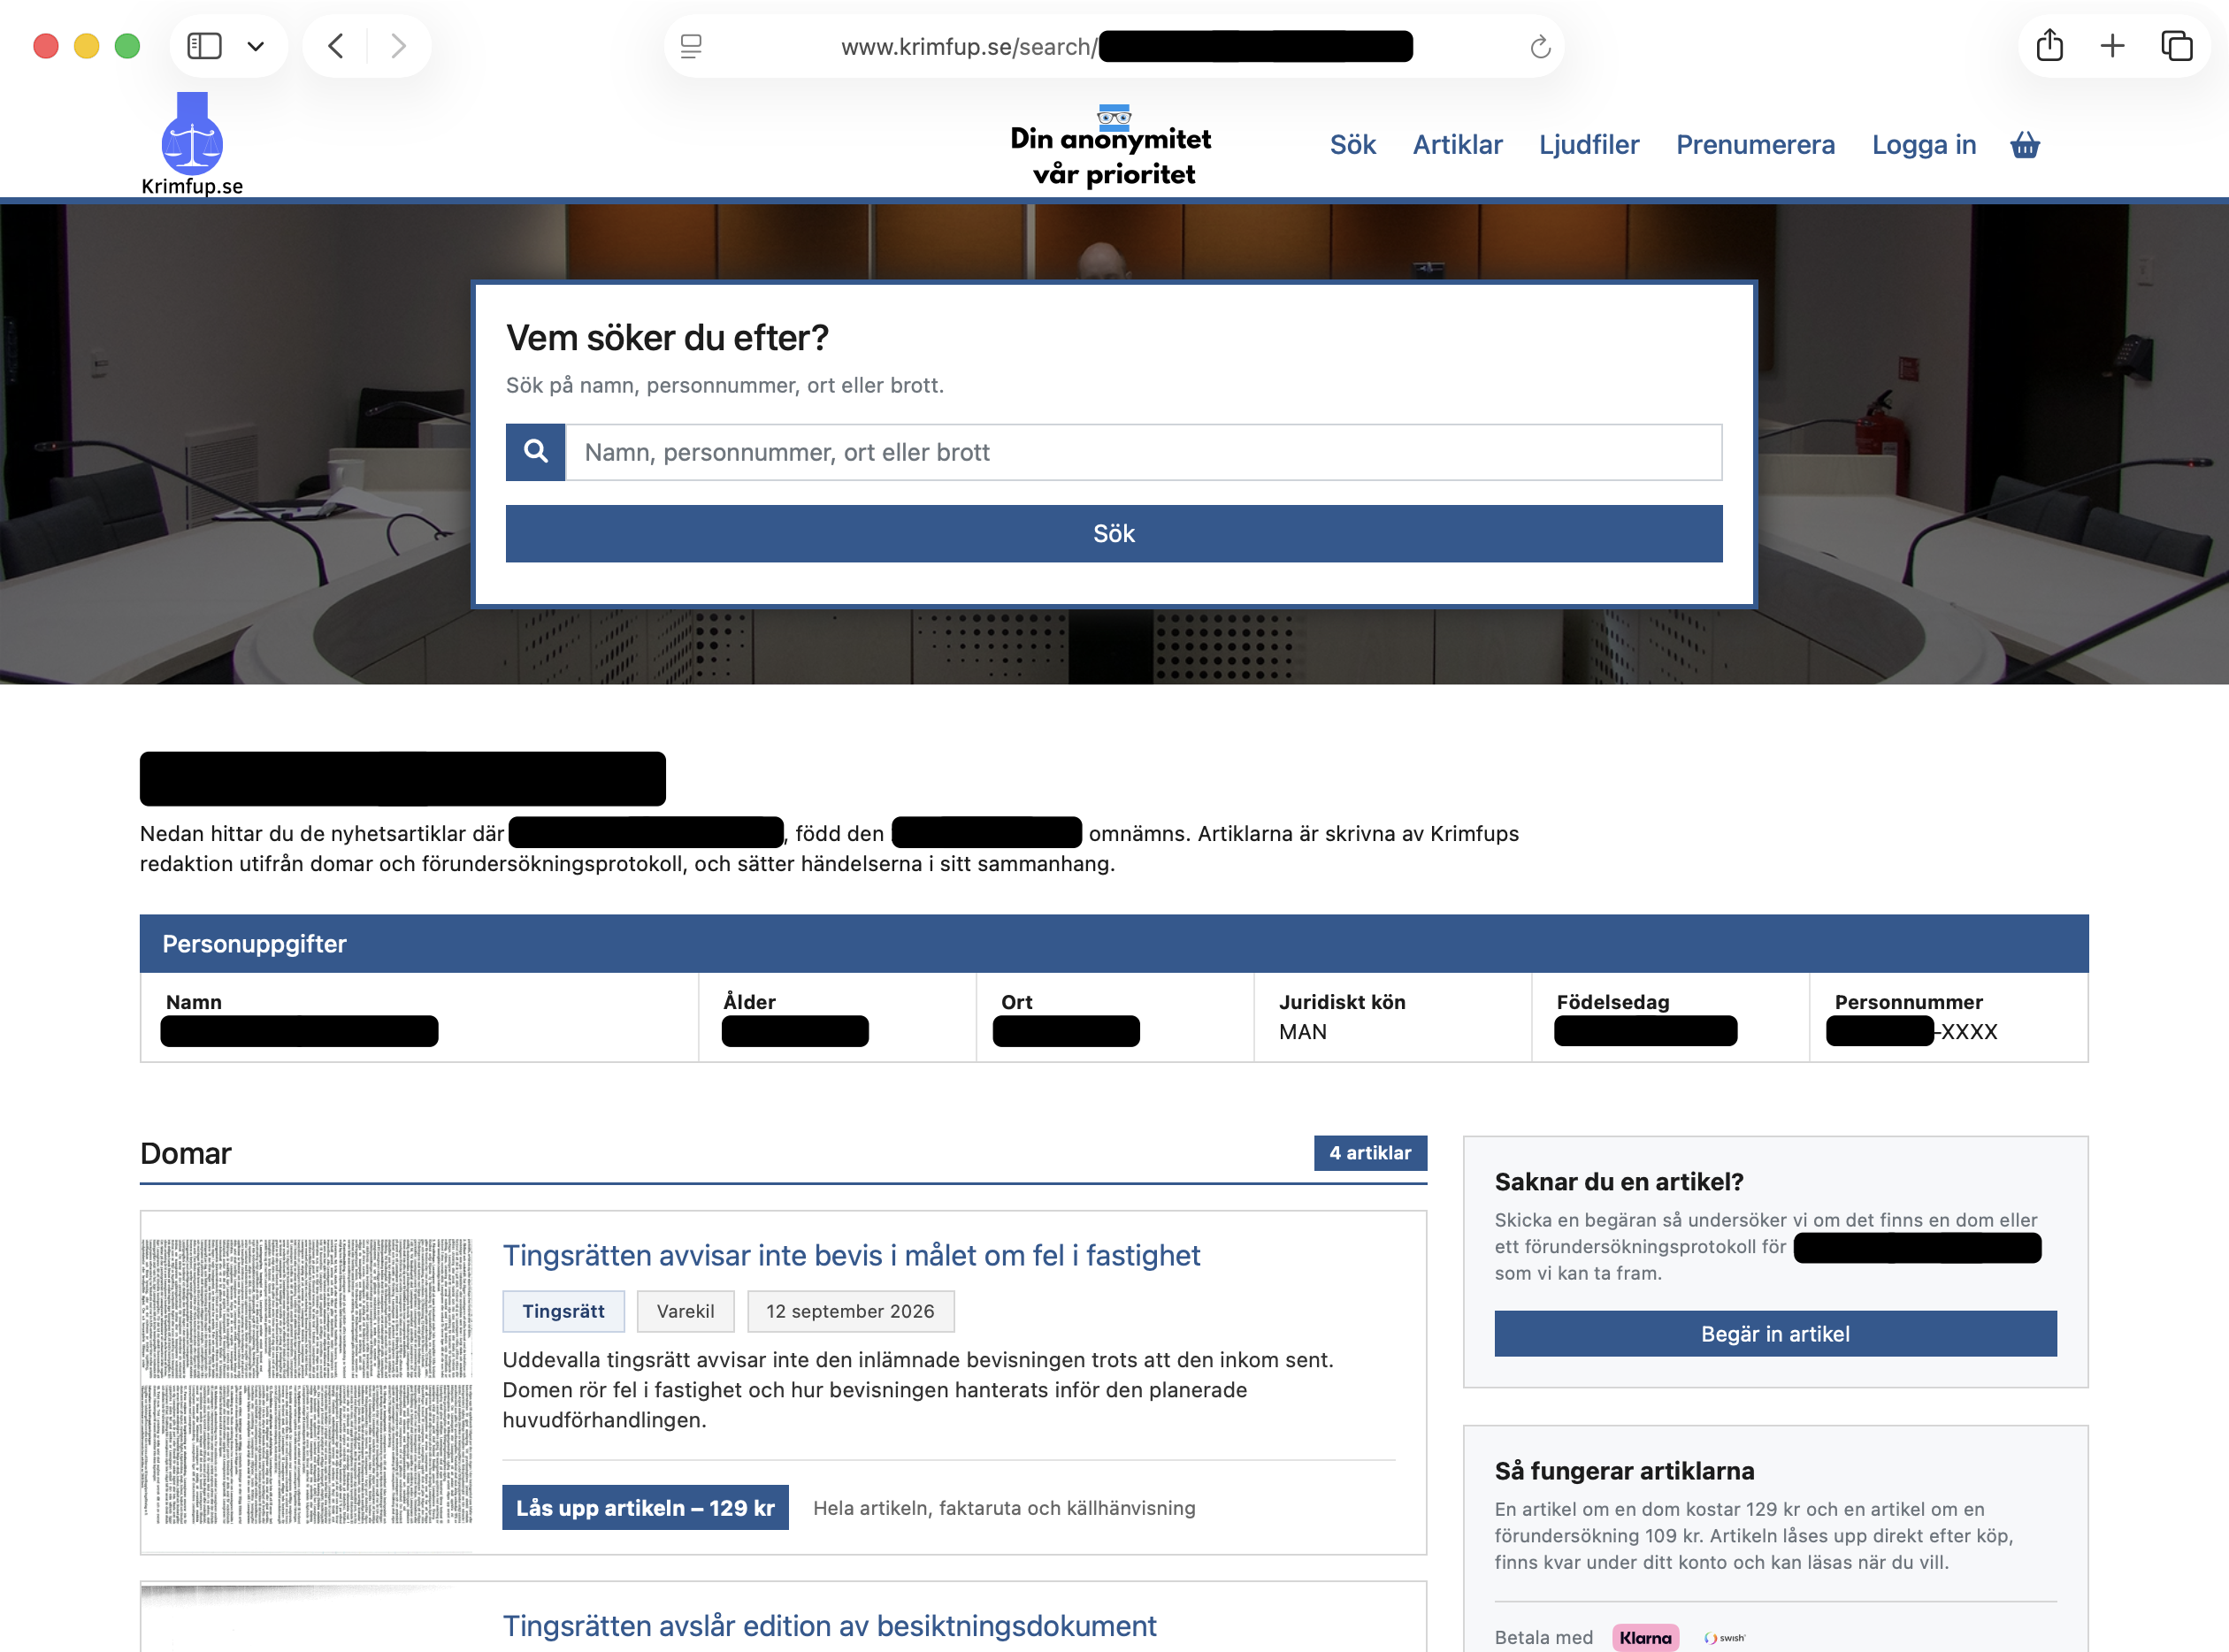The image size is (2229, 1652).
Task: Click the Domar section heading
Action: tap(186, 1153)
